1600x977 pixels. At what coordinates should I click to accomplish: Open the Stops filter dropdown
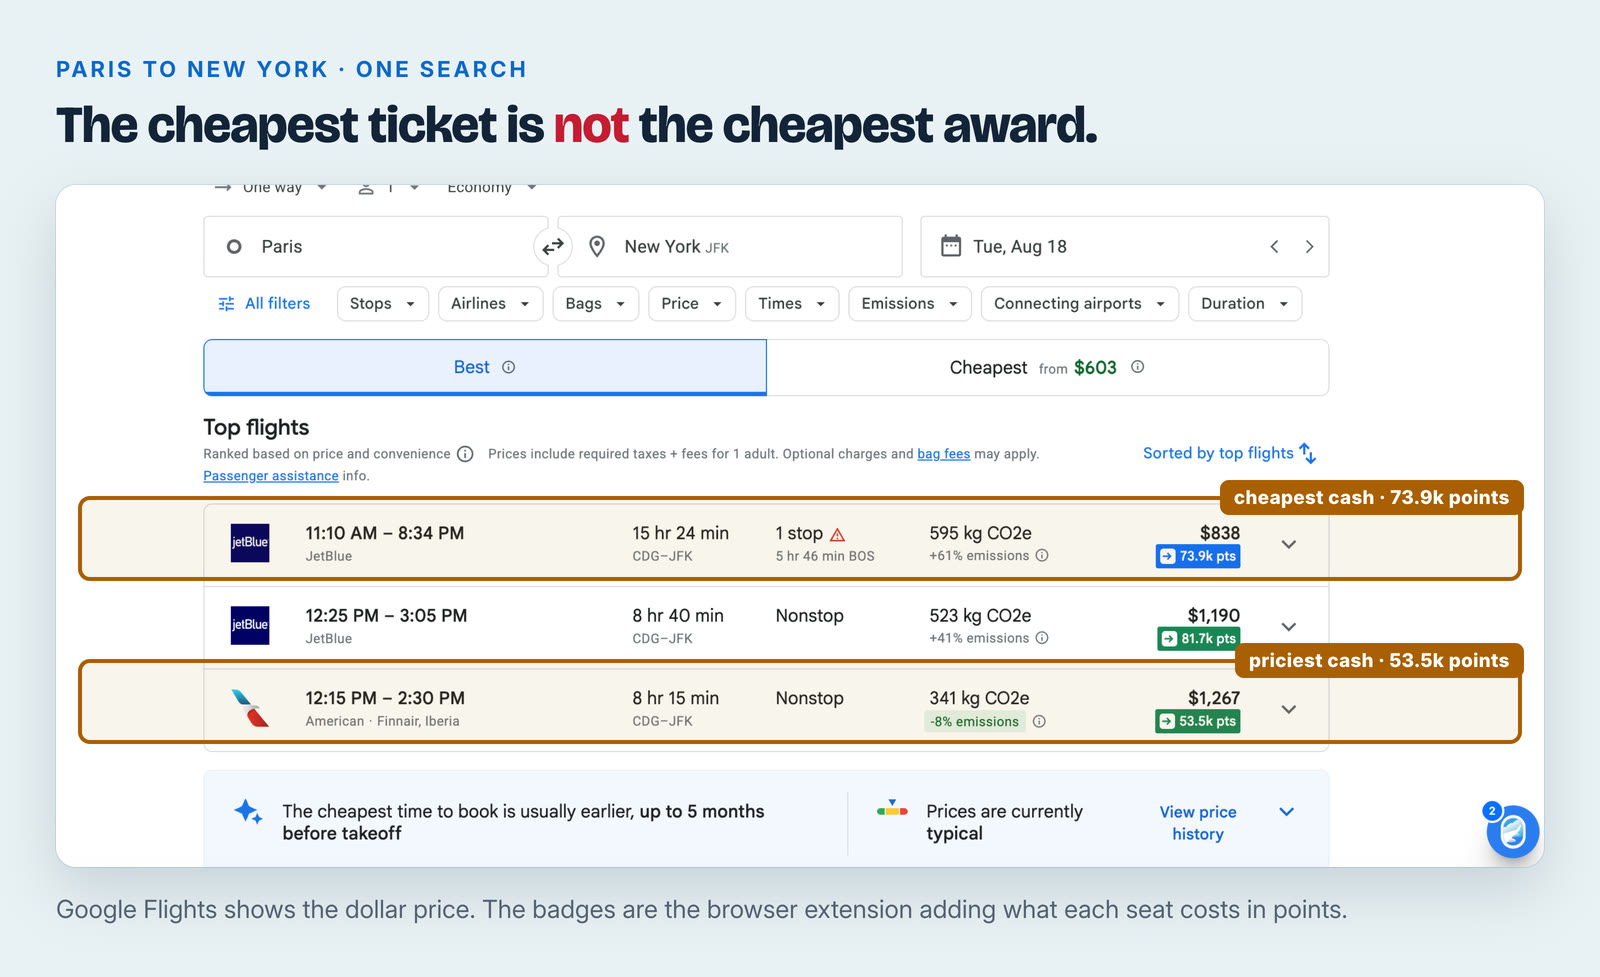coord(383,304)
